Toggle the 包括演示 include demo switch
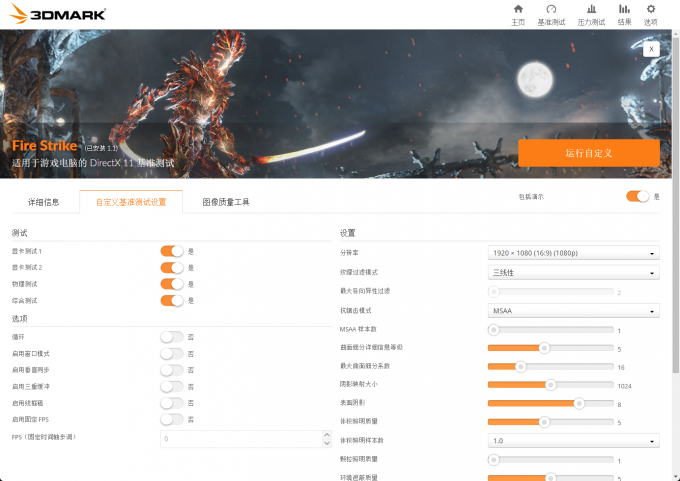680x481 pixels. pos(638,196)
